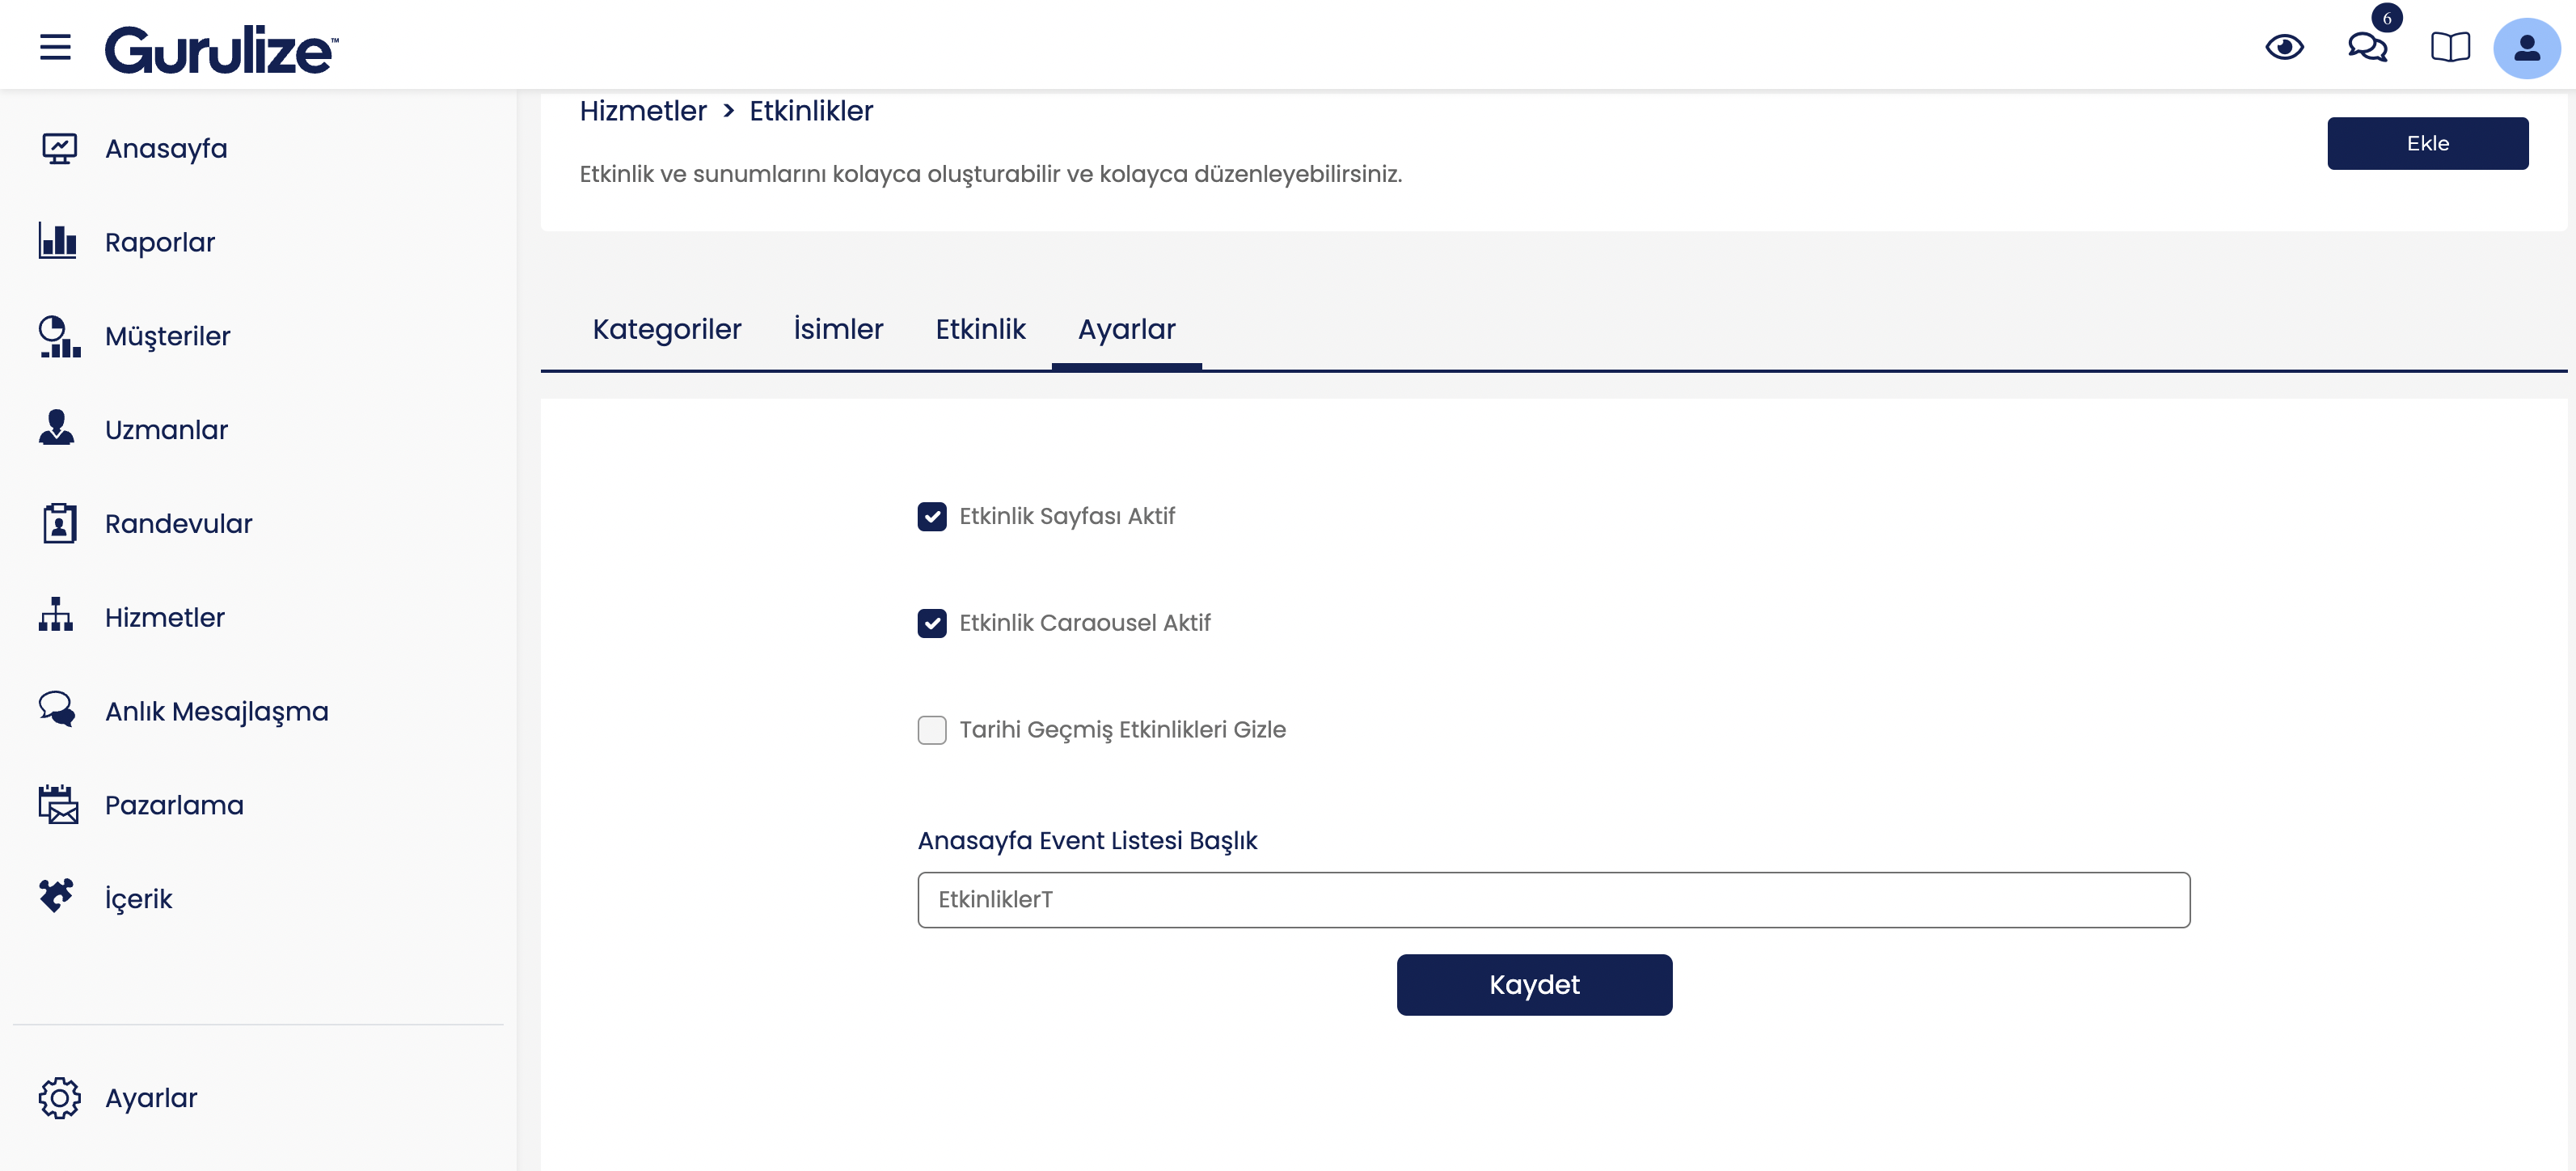Open the chat messages icon
The width and height of the screenshot is (2576, 1171).
2367,47
